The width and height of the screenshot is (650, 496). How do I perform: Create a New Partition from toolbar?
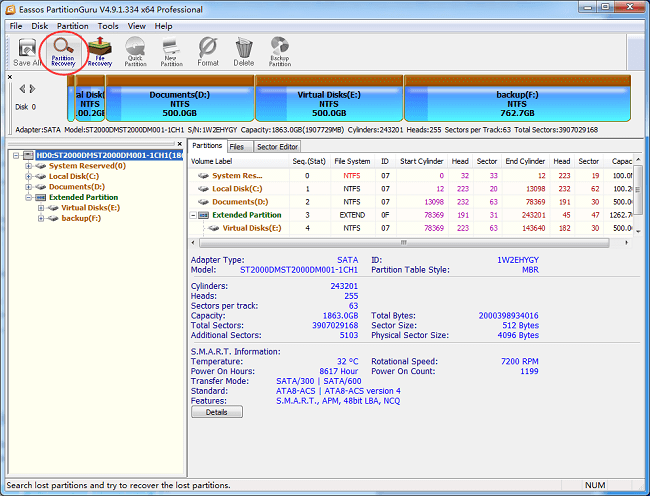(x=172, y=50)
